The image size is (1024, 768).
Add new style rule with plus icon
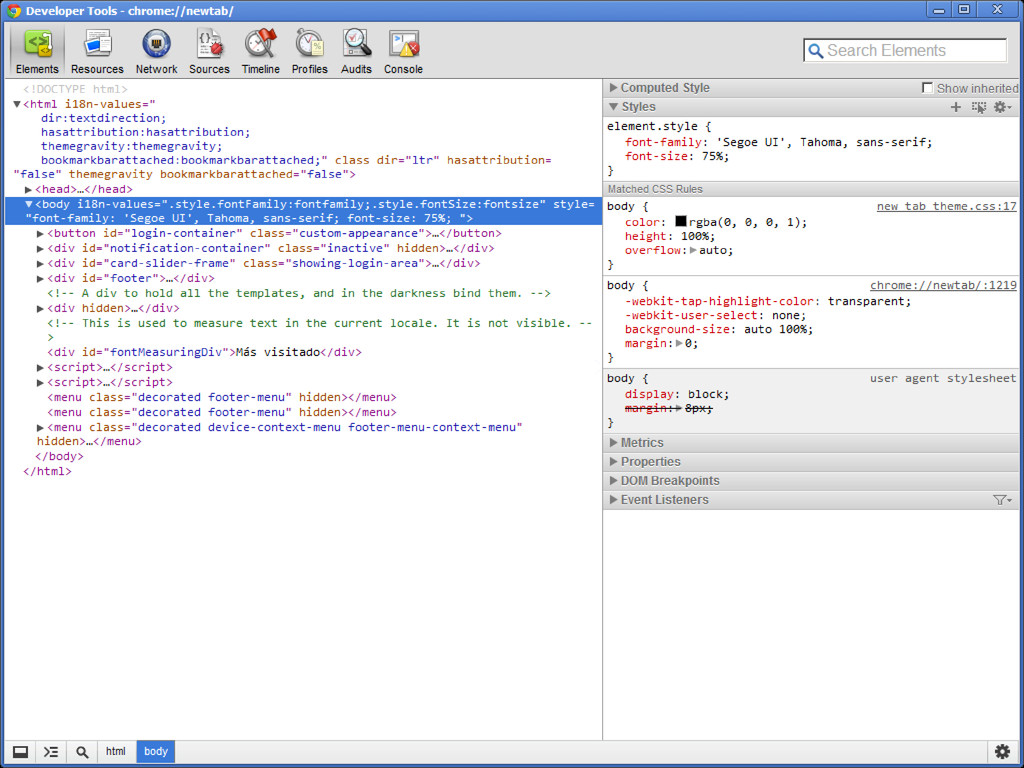[955, 107]
